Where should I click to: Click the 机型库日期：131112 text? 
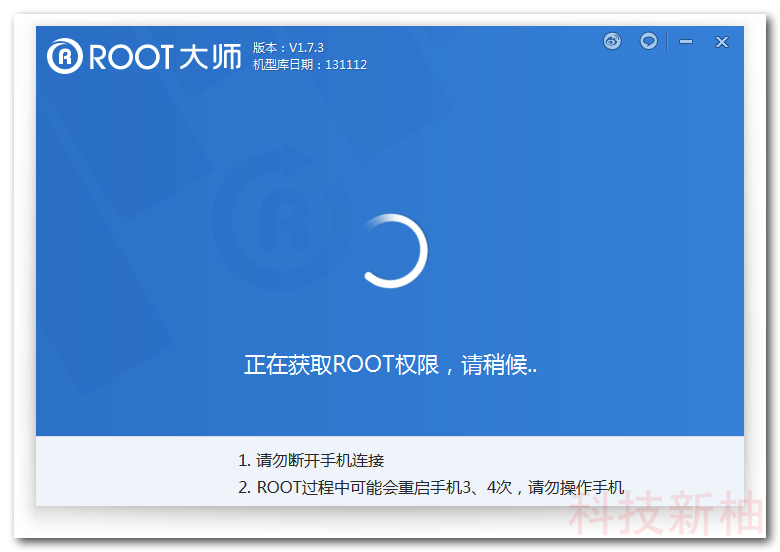pyautogui.click(x=309, y=65)
